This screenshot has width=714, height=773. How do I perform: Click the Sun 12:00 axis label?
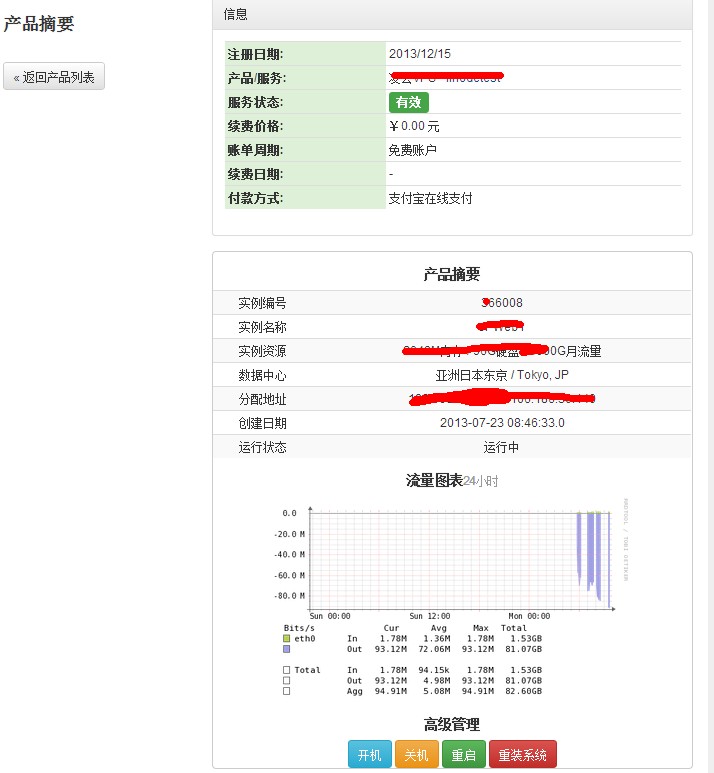coord(430,616)
